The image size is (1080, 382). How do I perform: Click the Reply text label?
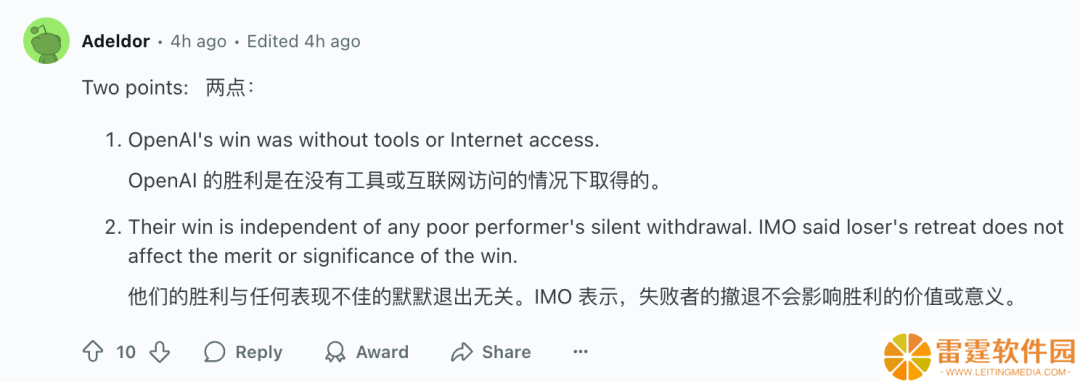click(x=259, y=352)
